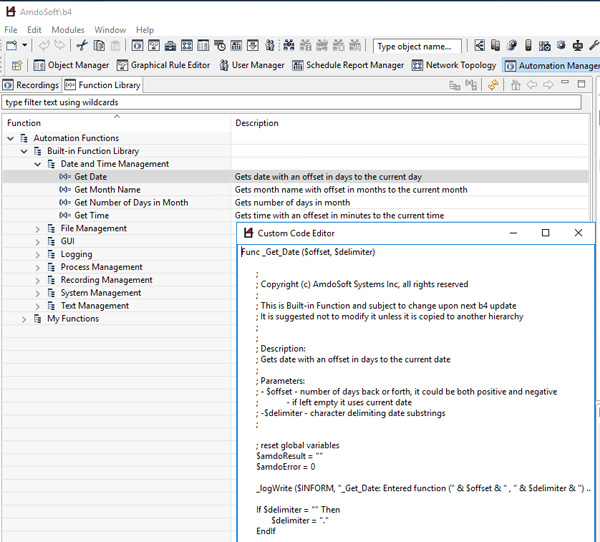This screenshot has height=542, width=600.
Task: Click the Redo arrow in toolbar
Action: 59,46
